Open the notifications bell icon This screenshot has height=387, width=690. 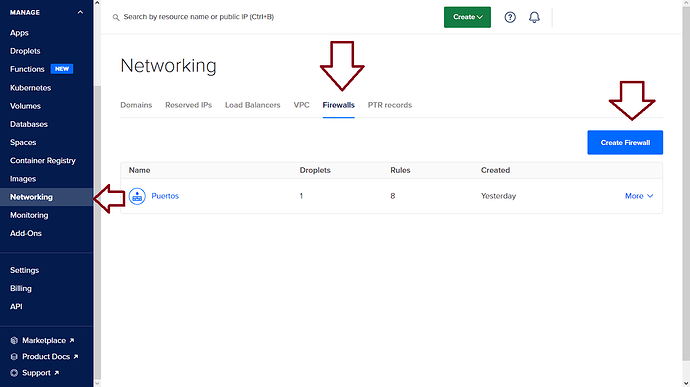tap(534, 17)
